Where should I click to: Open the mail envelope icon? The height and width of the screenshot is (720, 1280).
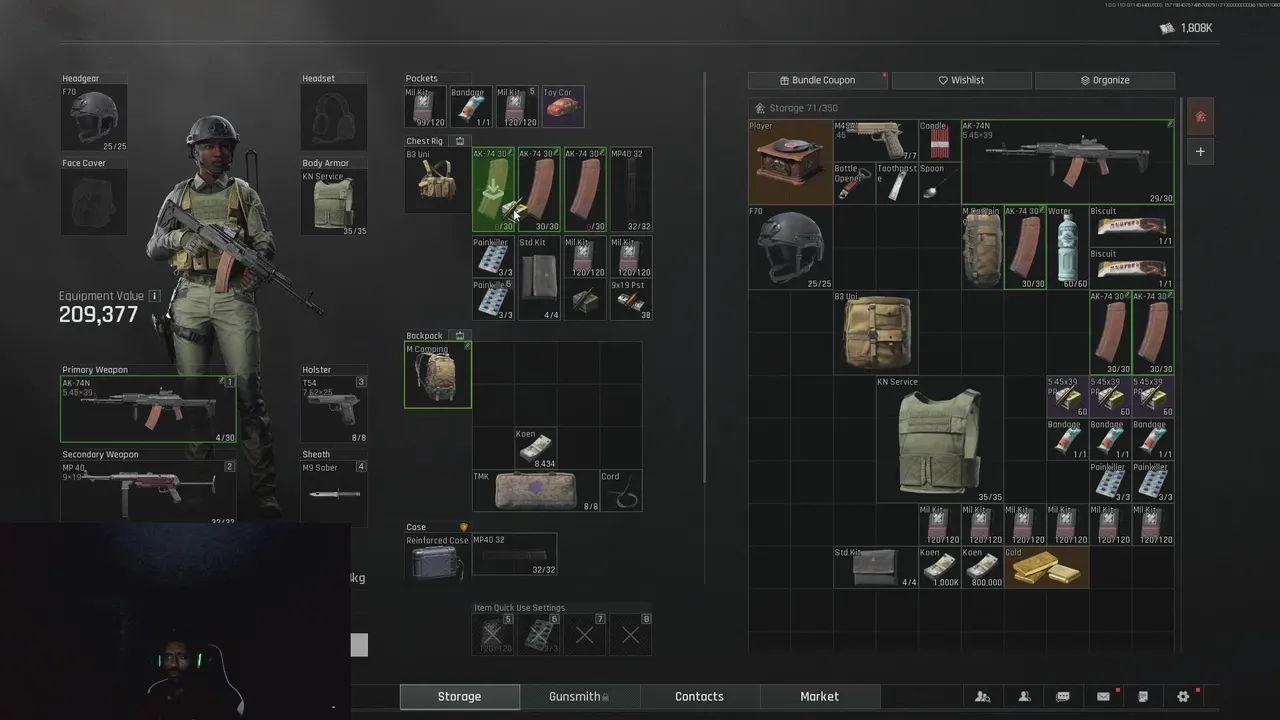(1103, 697)
